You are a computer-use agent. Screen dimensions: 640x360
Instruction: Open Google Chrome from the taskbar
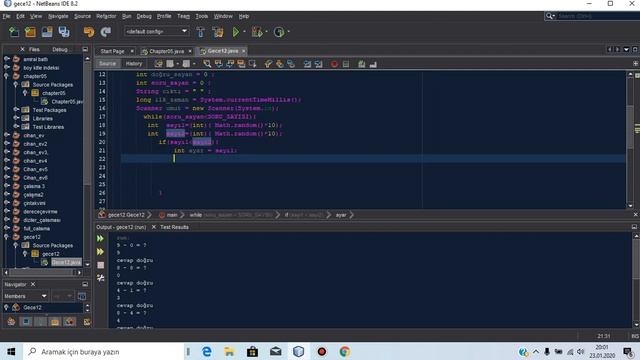point(344,351)
